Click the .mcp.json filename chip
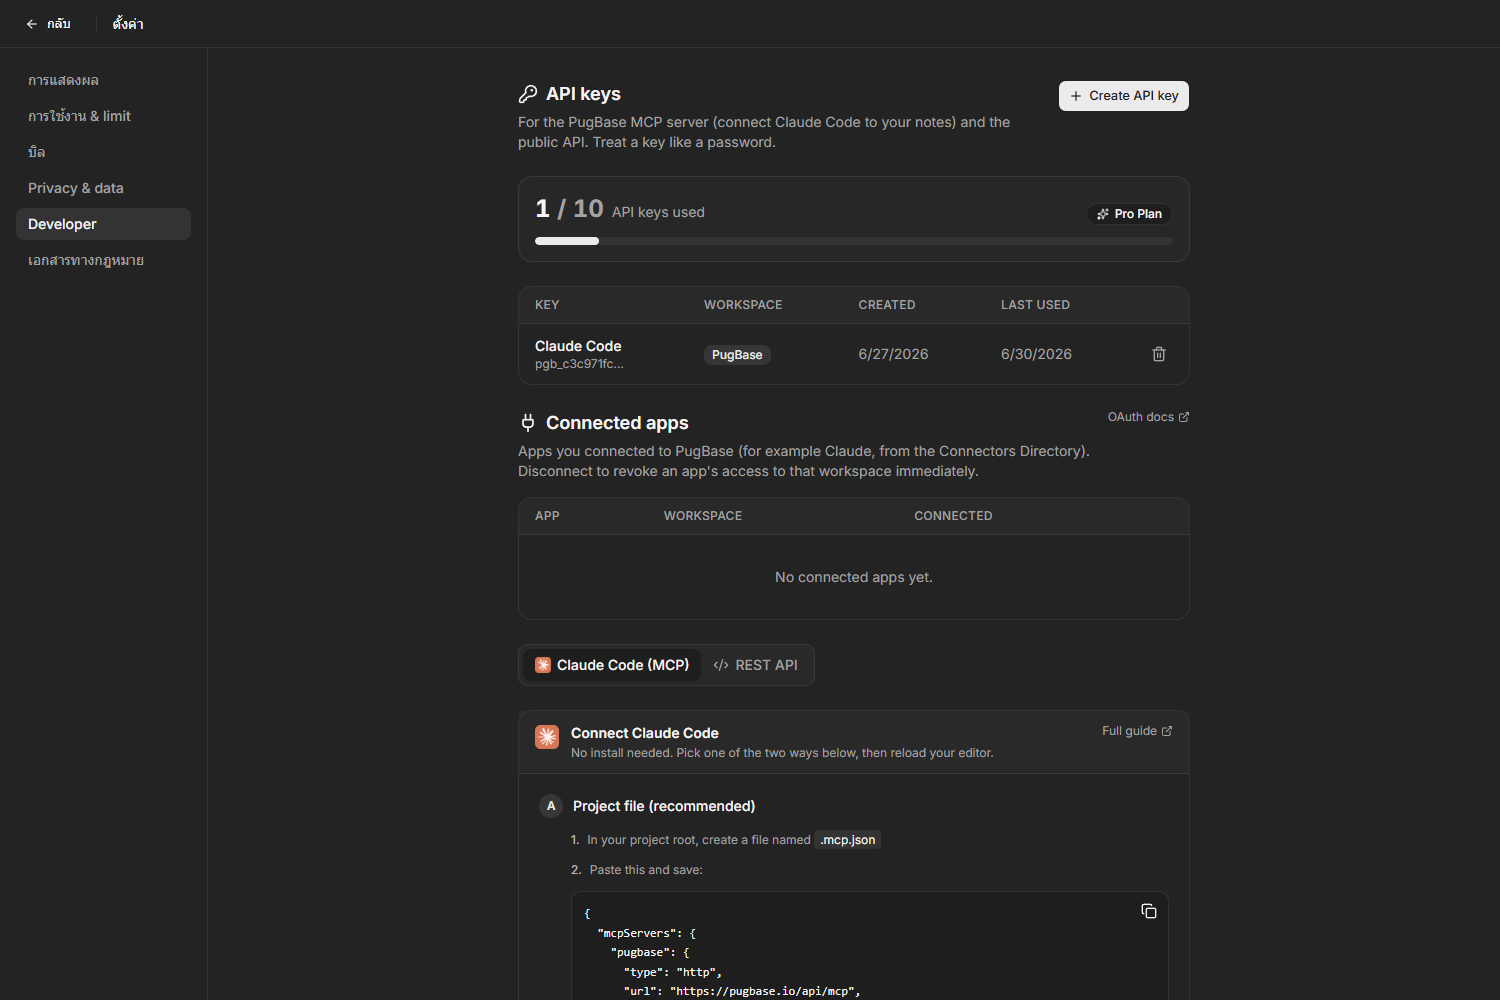Viewport: 1500px width, 1000px height. click(x=848, y=840)
